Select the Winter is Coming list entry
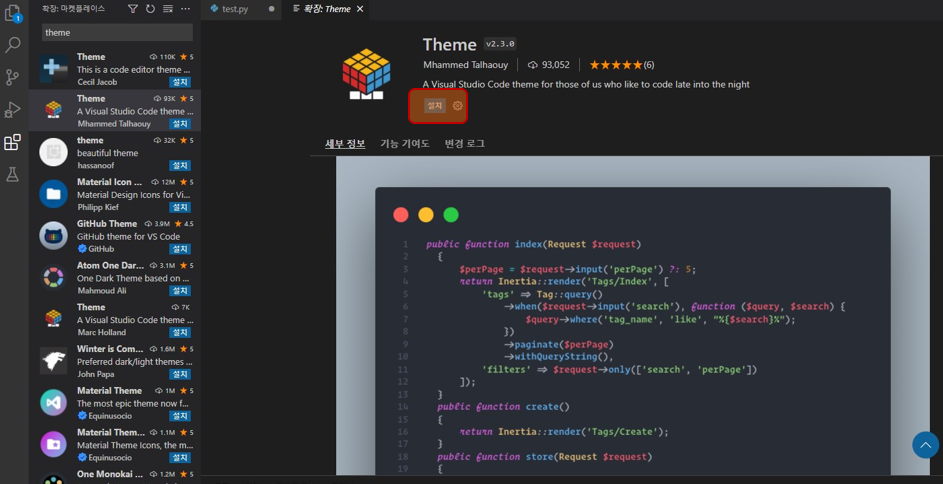Image resolution: width=943 pixels, height=484 pixels. (115, 361)
